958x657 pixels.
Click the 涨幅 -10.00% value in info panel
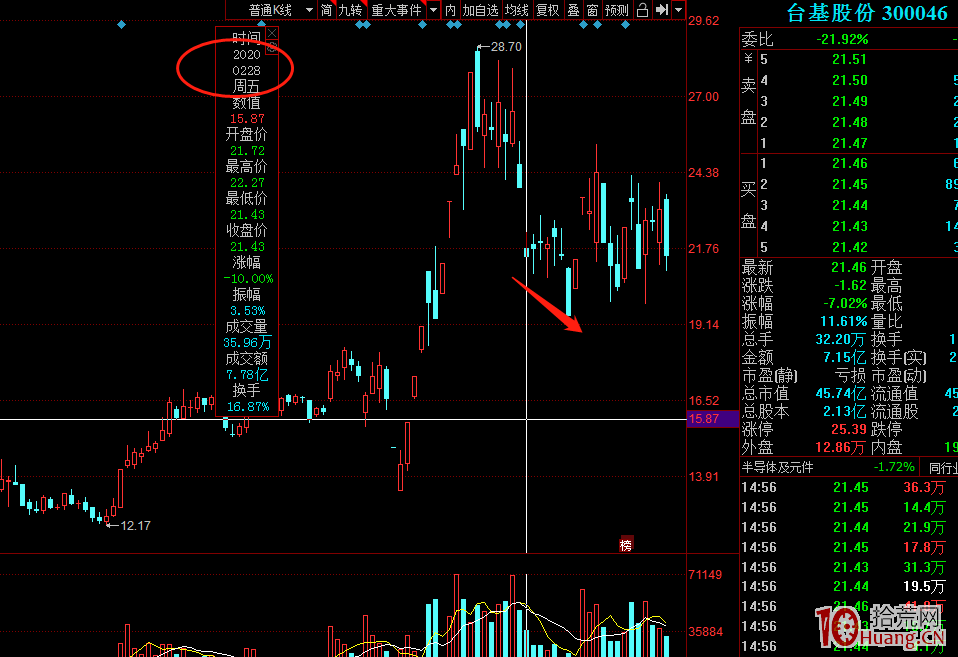coord(248,279)
